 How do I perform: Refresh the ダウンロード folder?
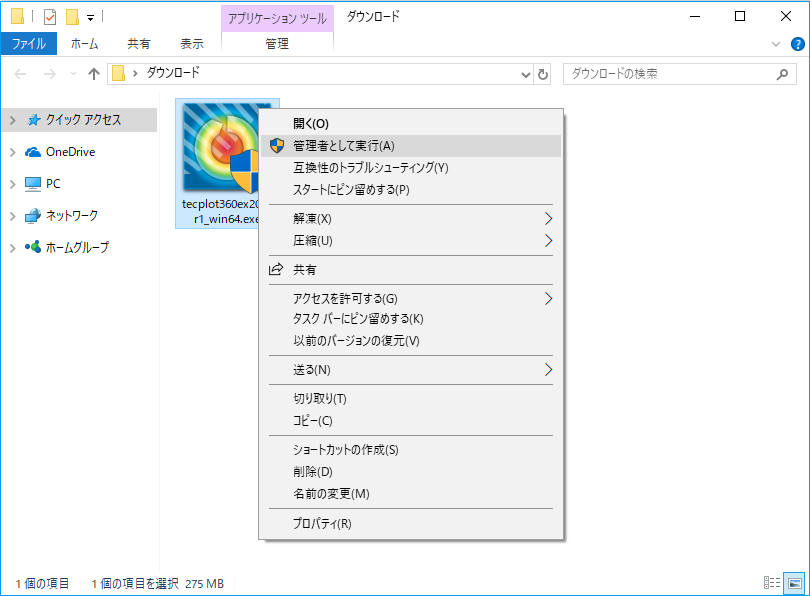click(x=542, y=74)
